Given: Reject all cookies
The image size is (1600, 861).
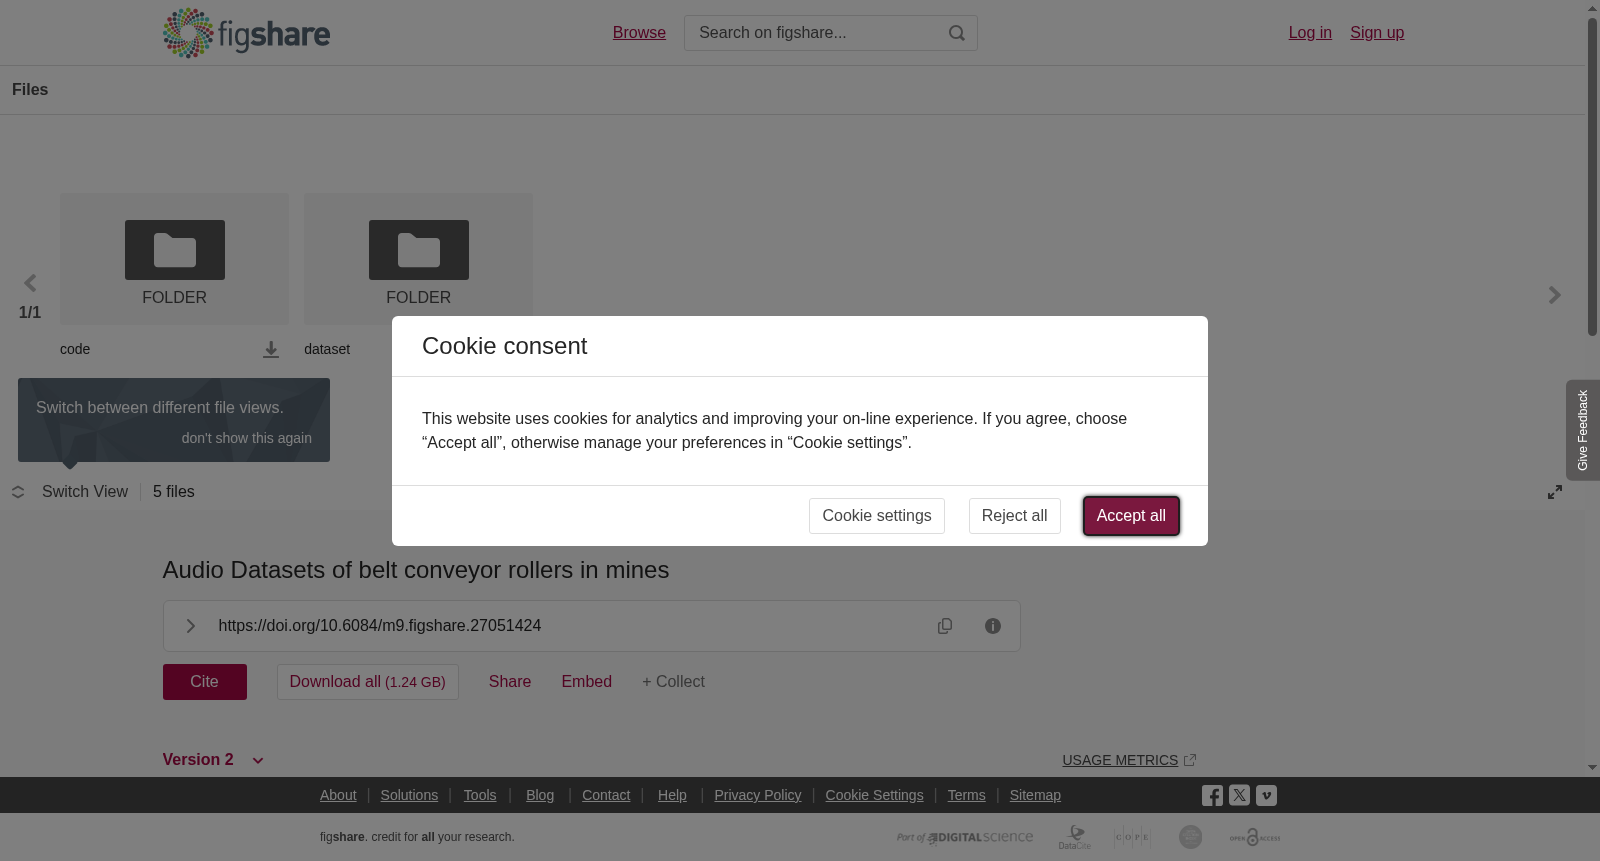Looking at the screenshot, I should [1015, 516].
